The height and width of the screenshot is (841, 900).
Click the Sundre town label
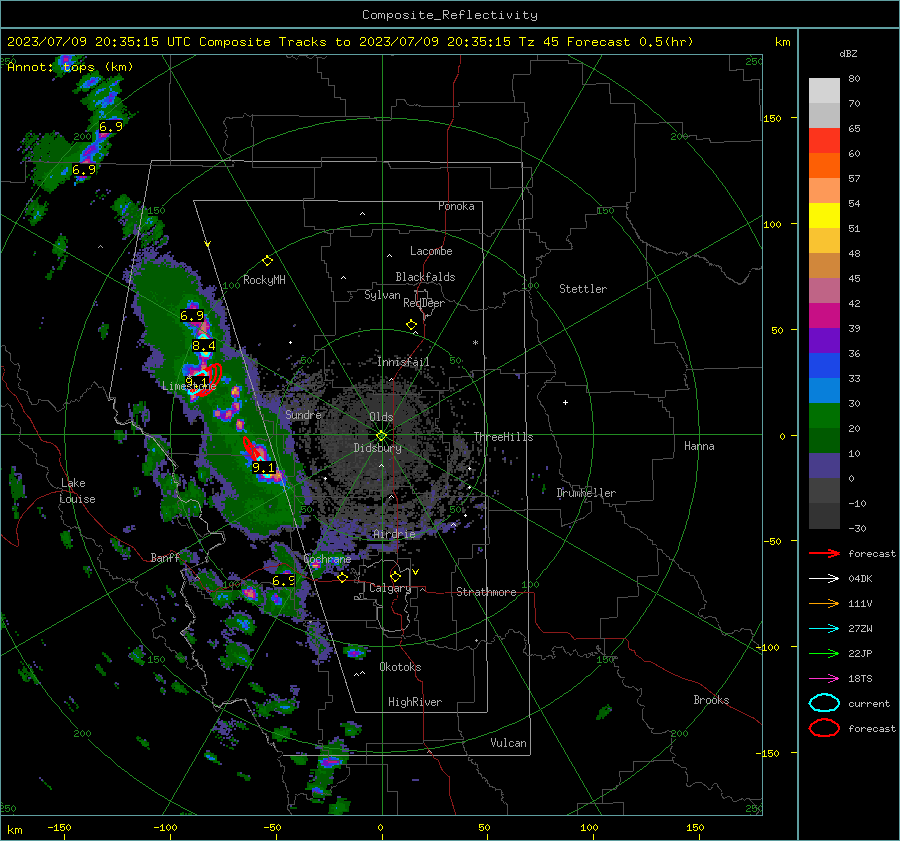[x=303, y=414]
